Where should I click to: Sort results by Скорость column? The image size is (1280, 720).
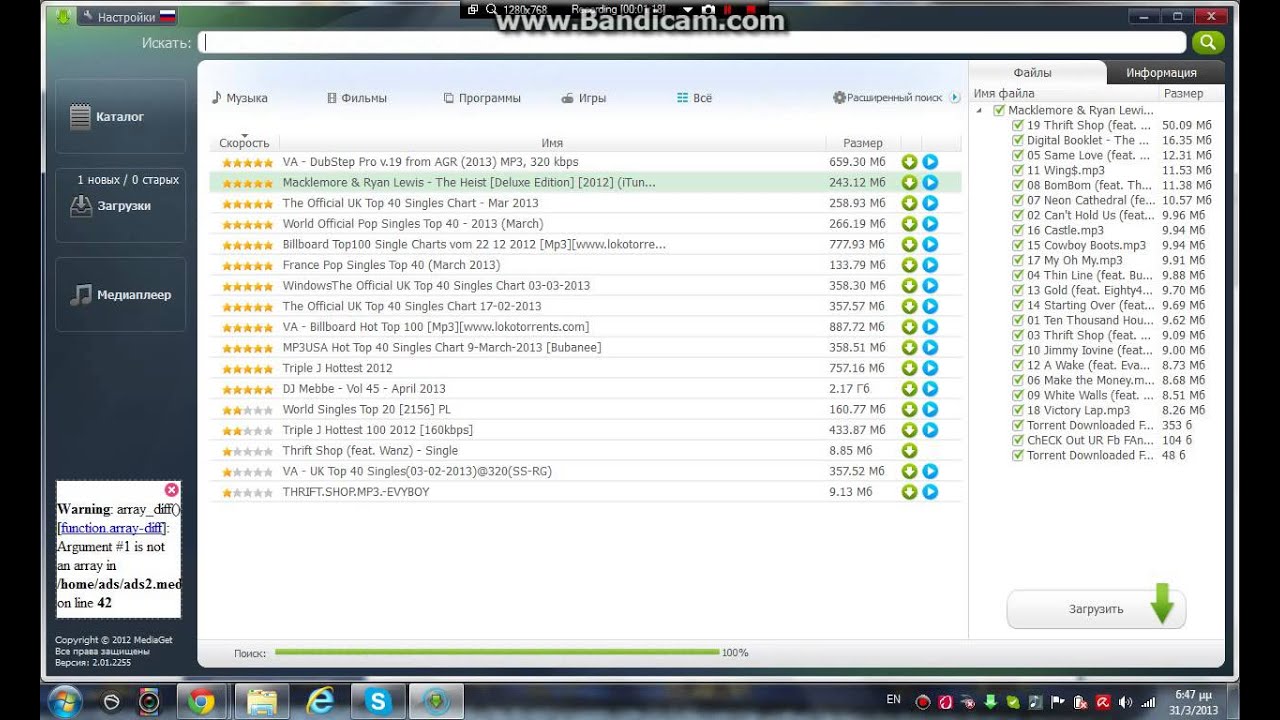[244, 143]
